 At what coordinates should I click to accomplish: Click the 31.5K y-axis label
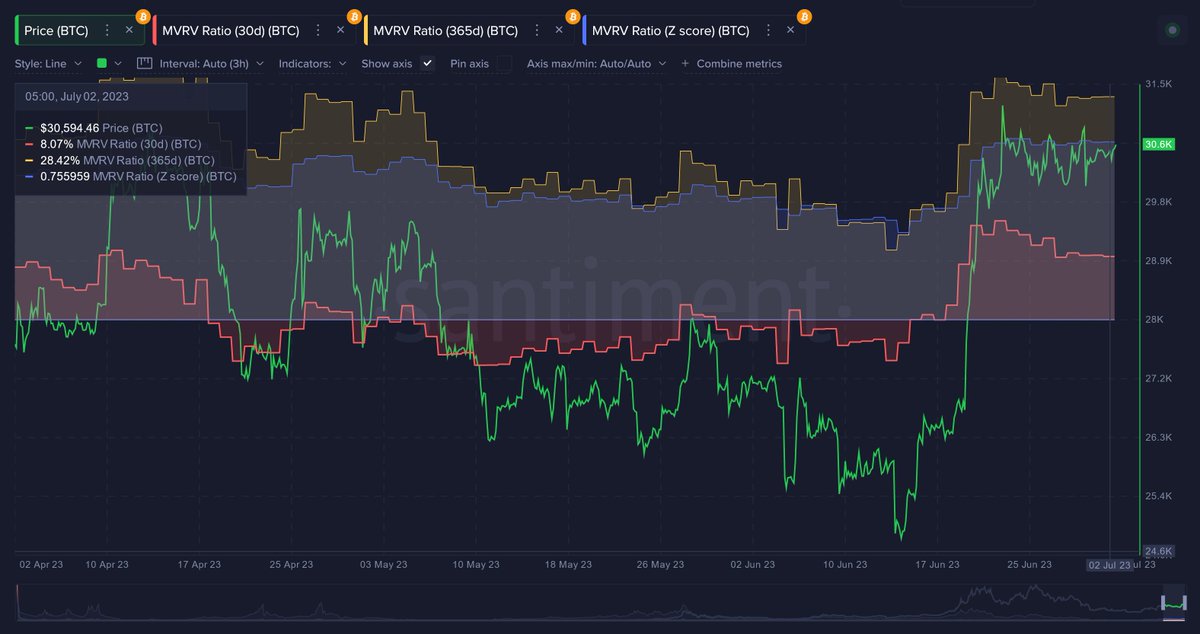1159,84
